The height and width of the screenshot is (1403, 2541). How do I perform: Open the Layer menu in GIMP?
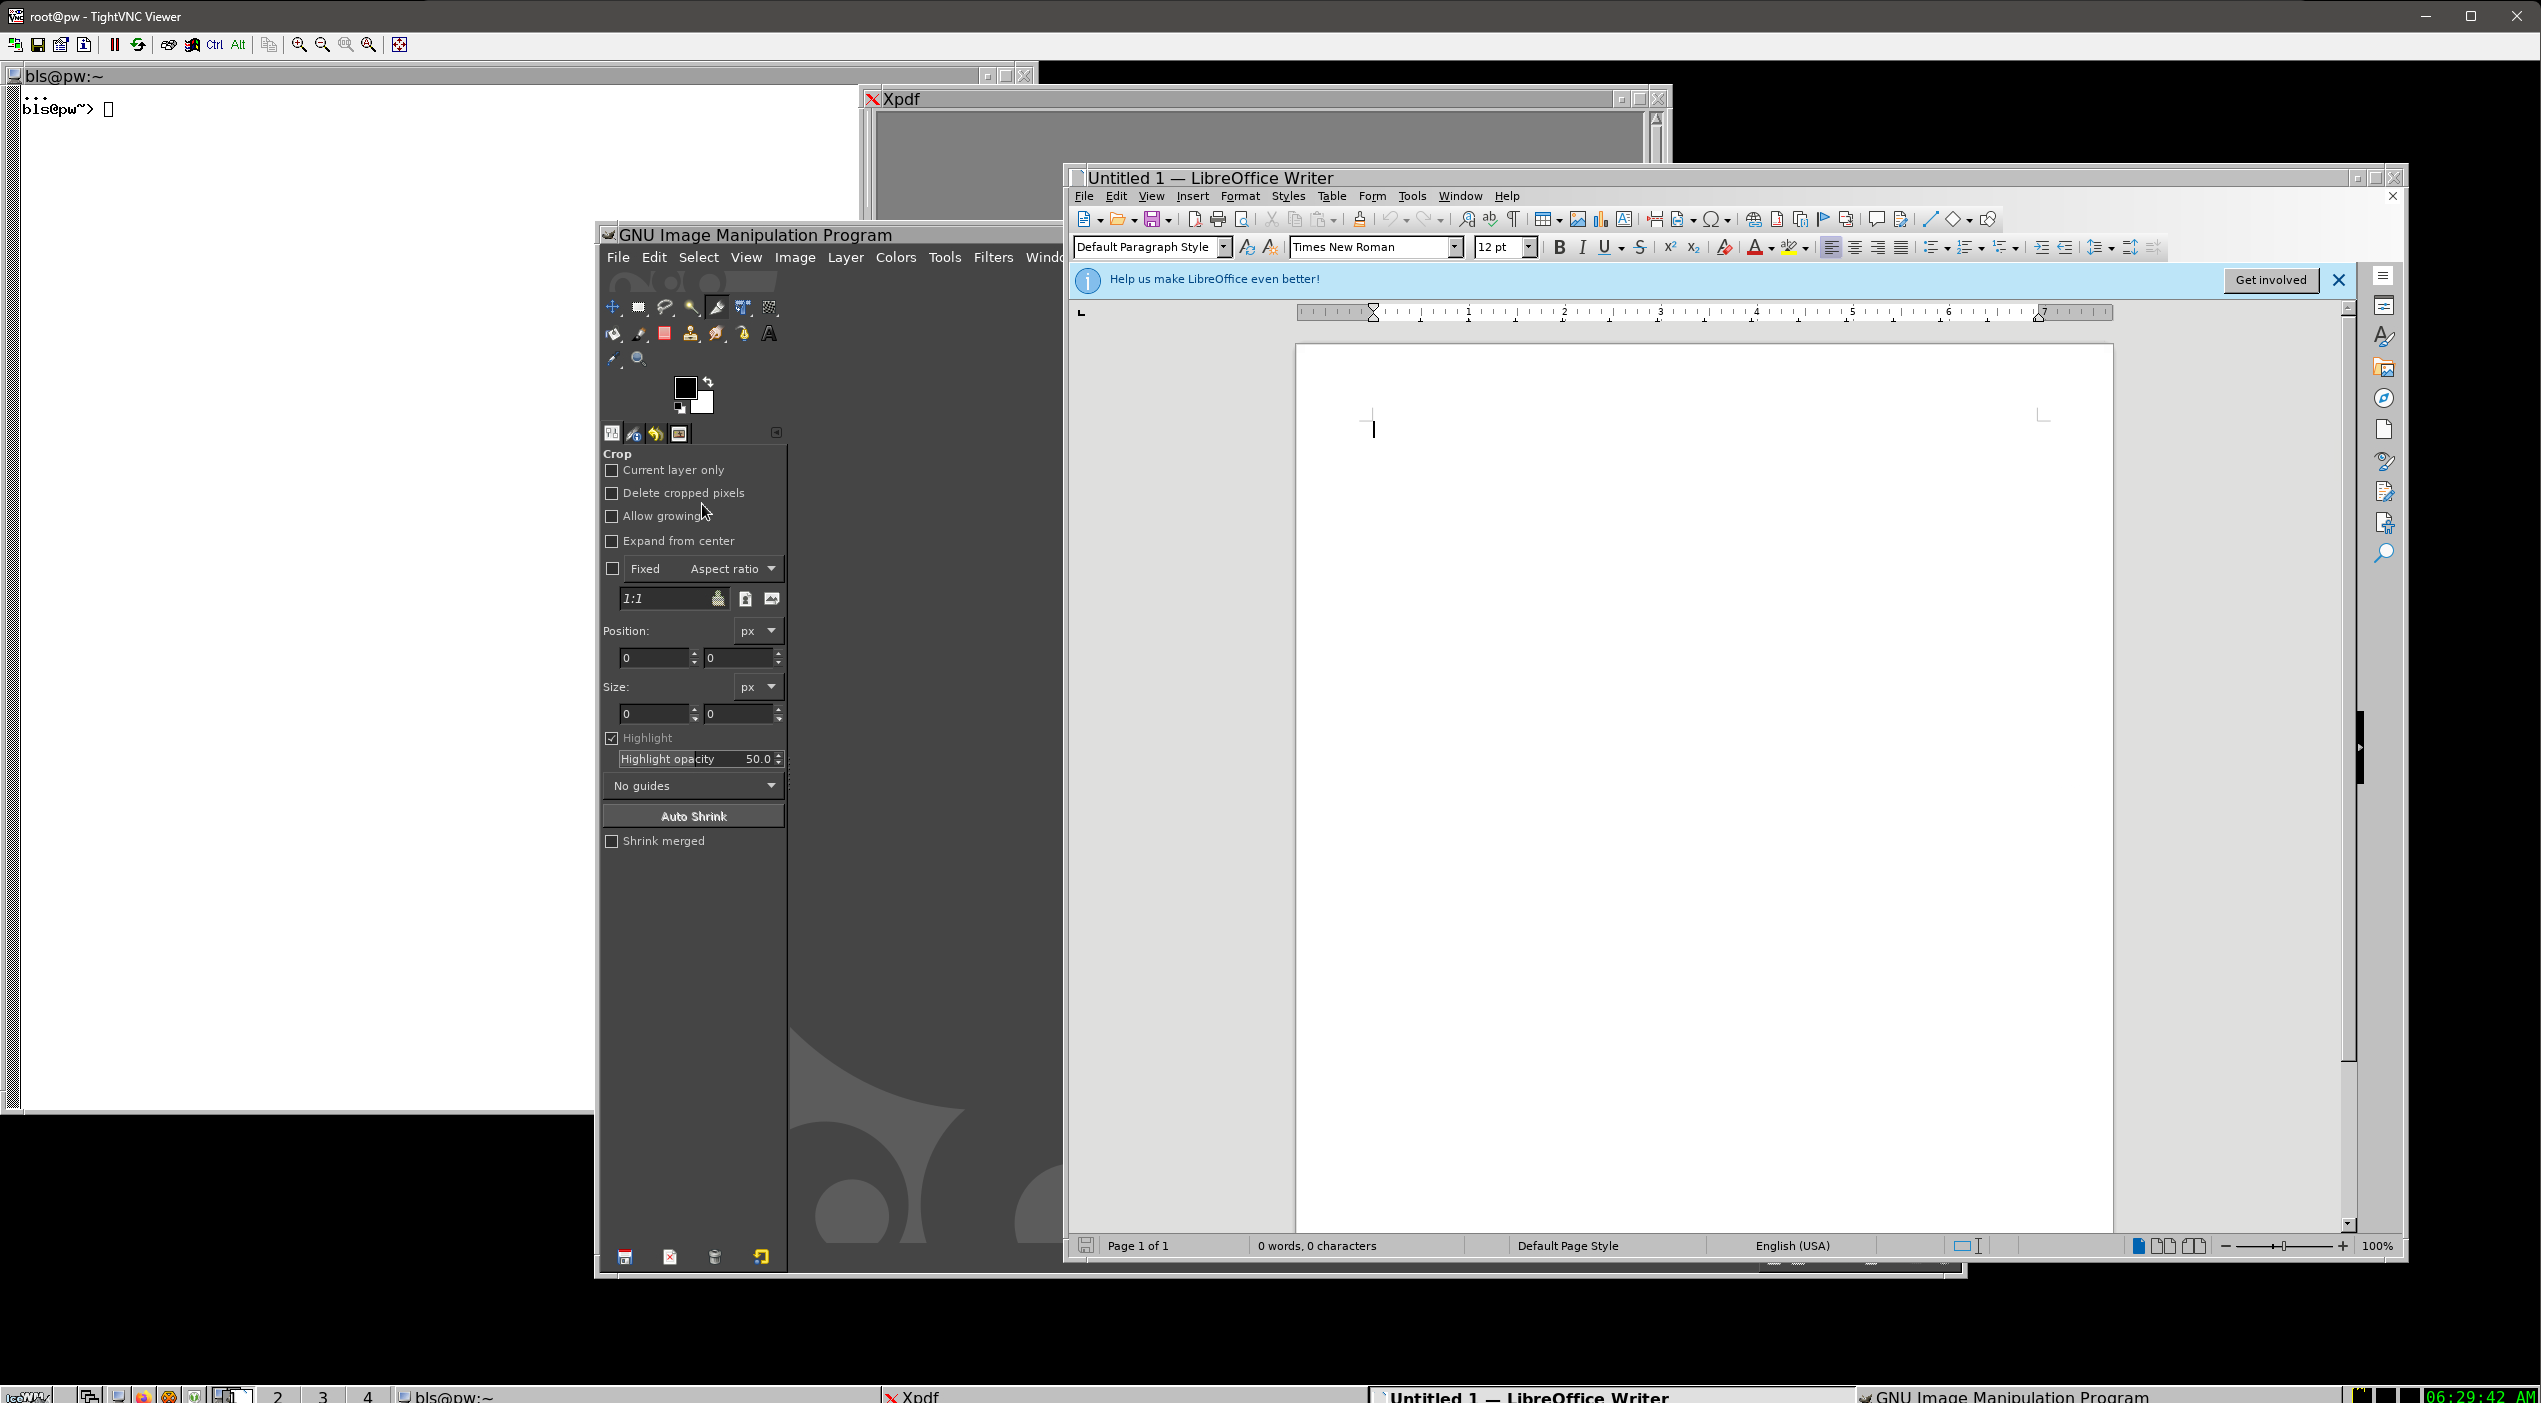pos(846,257)
